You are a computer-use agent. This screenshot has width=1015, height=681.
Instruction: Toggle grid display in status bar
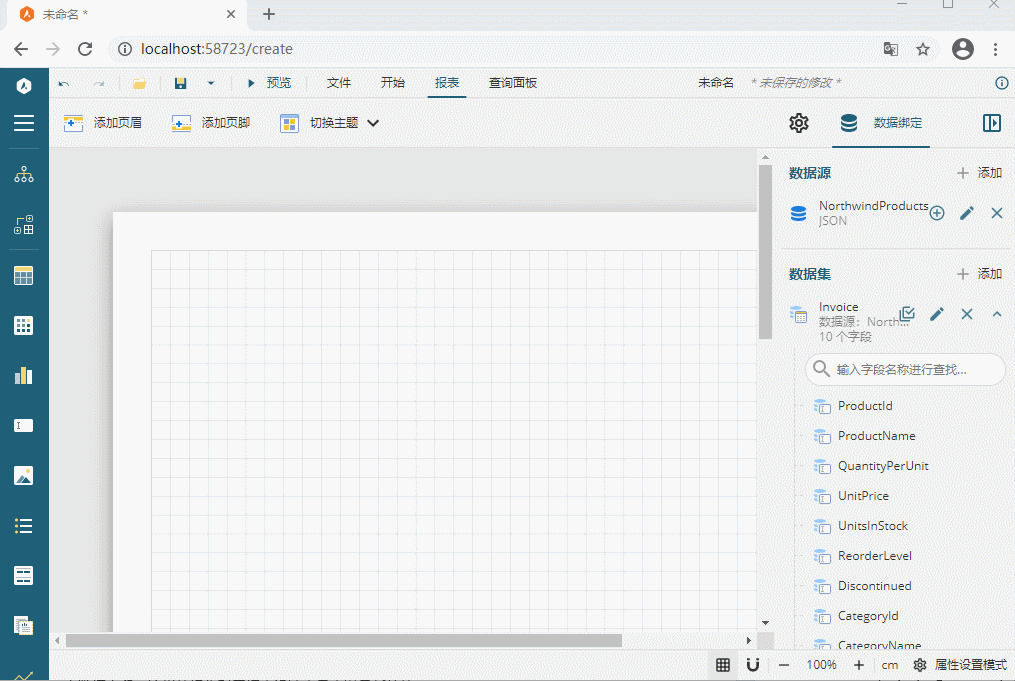tap(723, 665)
